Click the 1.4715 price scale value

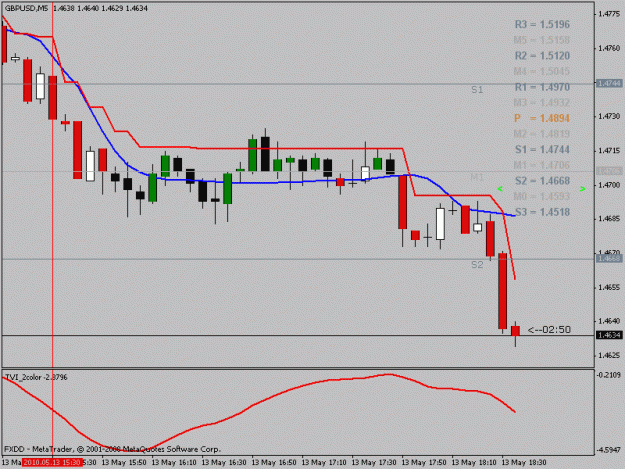(x=609, y=151)
